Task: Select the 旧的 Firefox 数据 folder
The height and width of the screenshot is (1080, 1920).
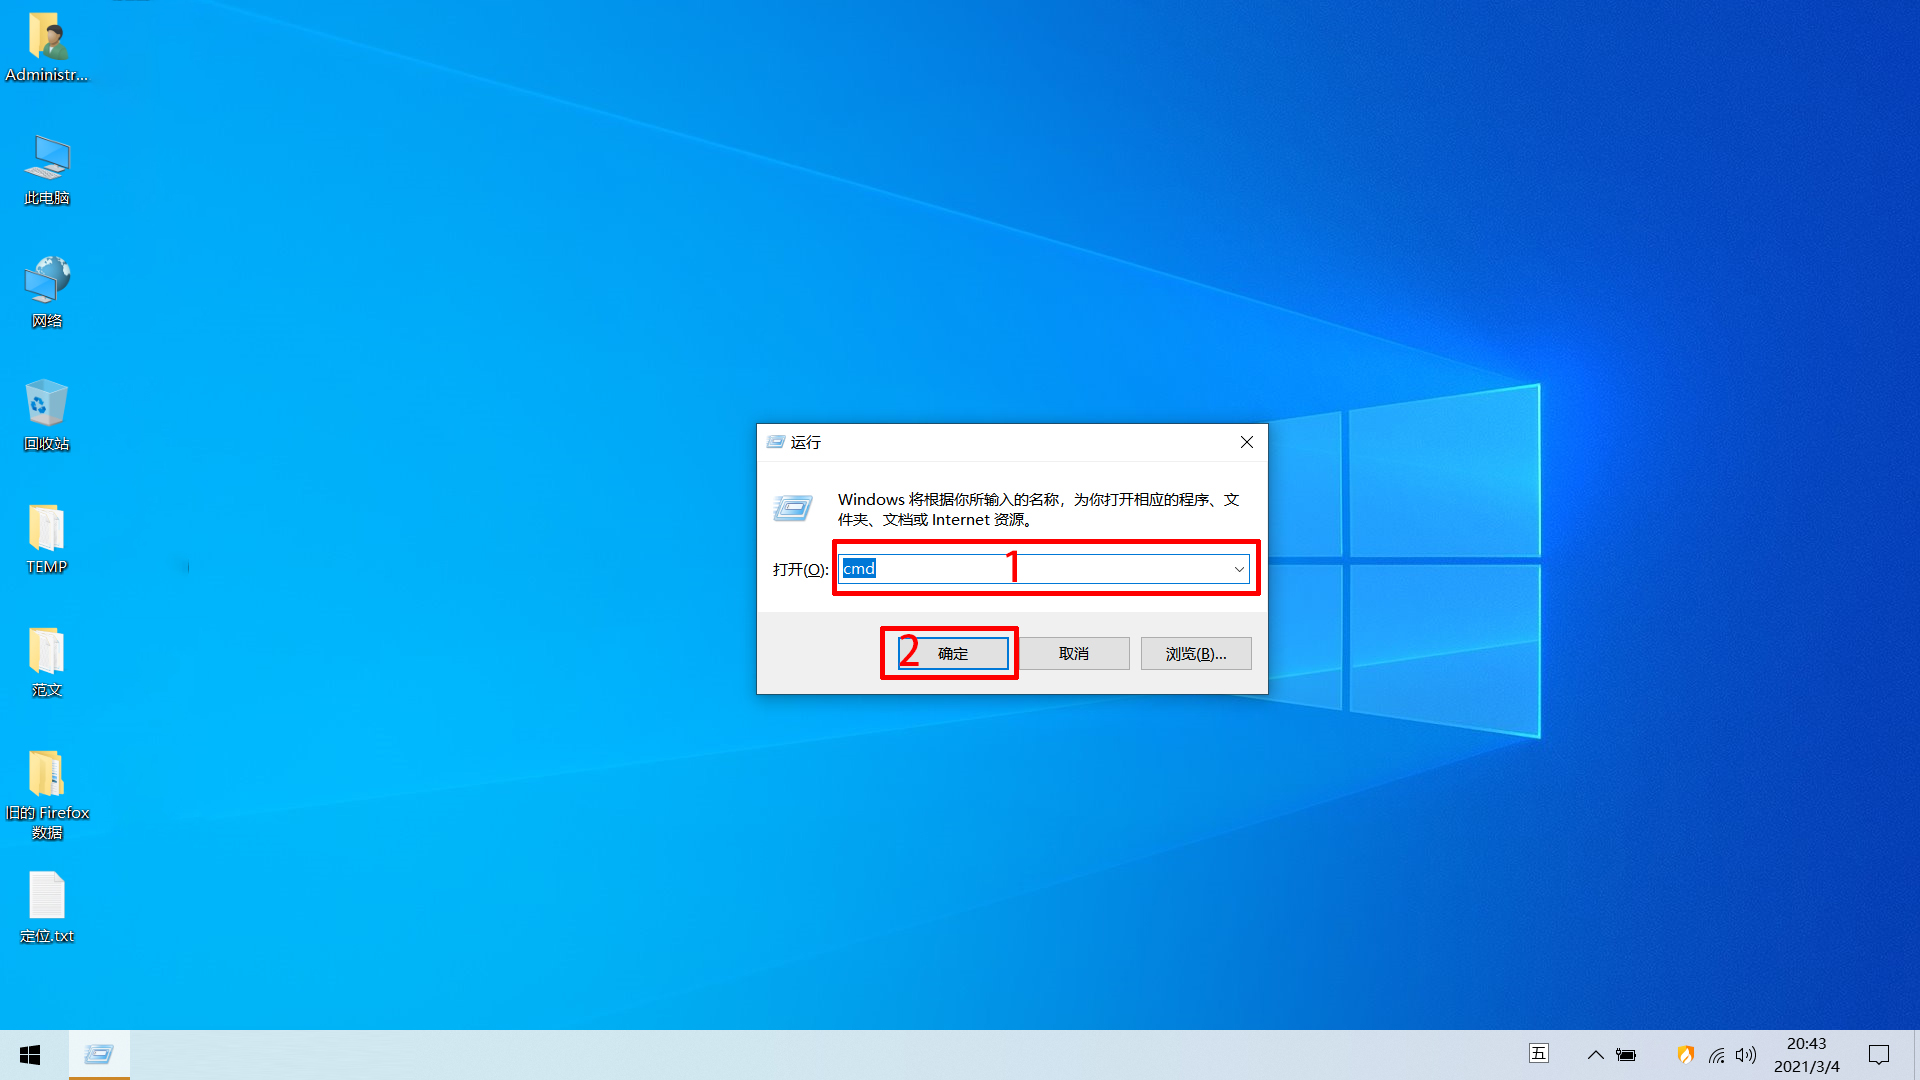Action: point(47,795)
